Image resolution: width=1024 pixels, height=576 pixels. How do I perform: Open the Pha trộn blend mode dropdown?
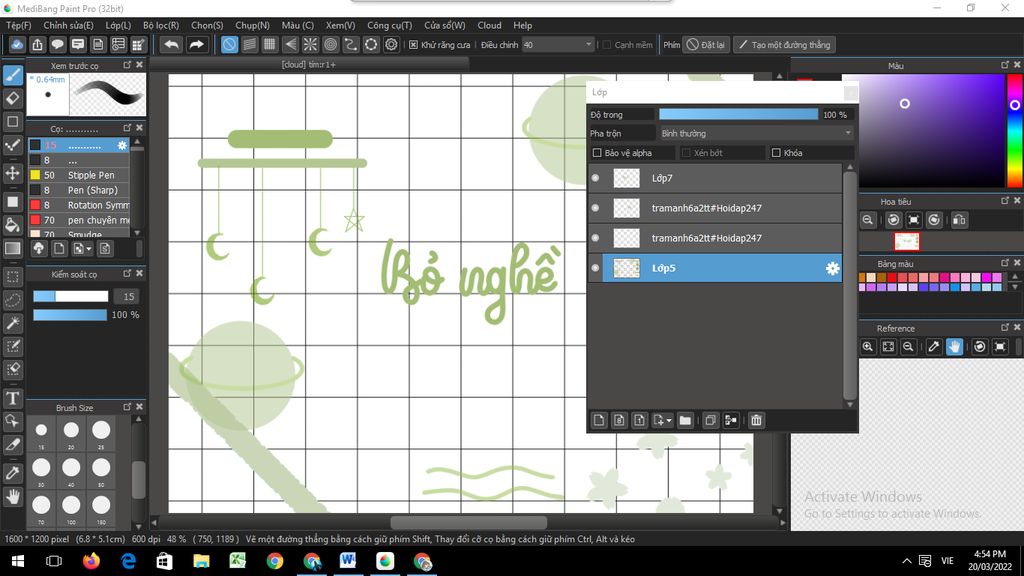click(756, 133)
